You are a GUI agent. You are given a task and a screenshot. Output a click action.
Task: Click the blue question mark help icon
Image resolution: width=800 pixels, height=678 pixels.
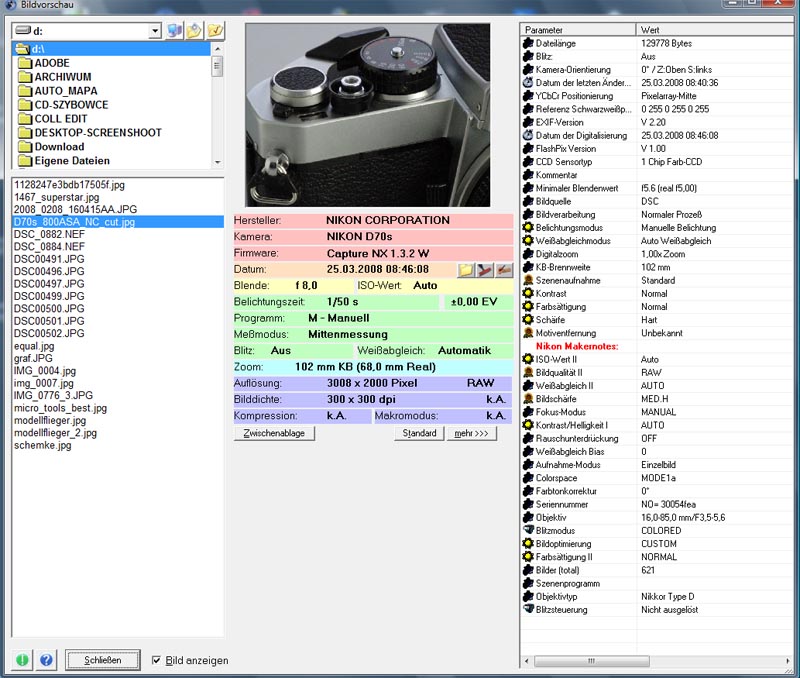[46, 660]
